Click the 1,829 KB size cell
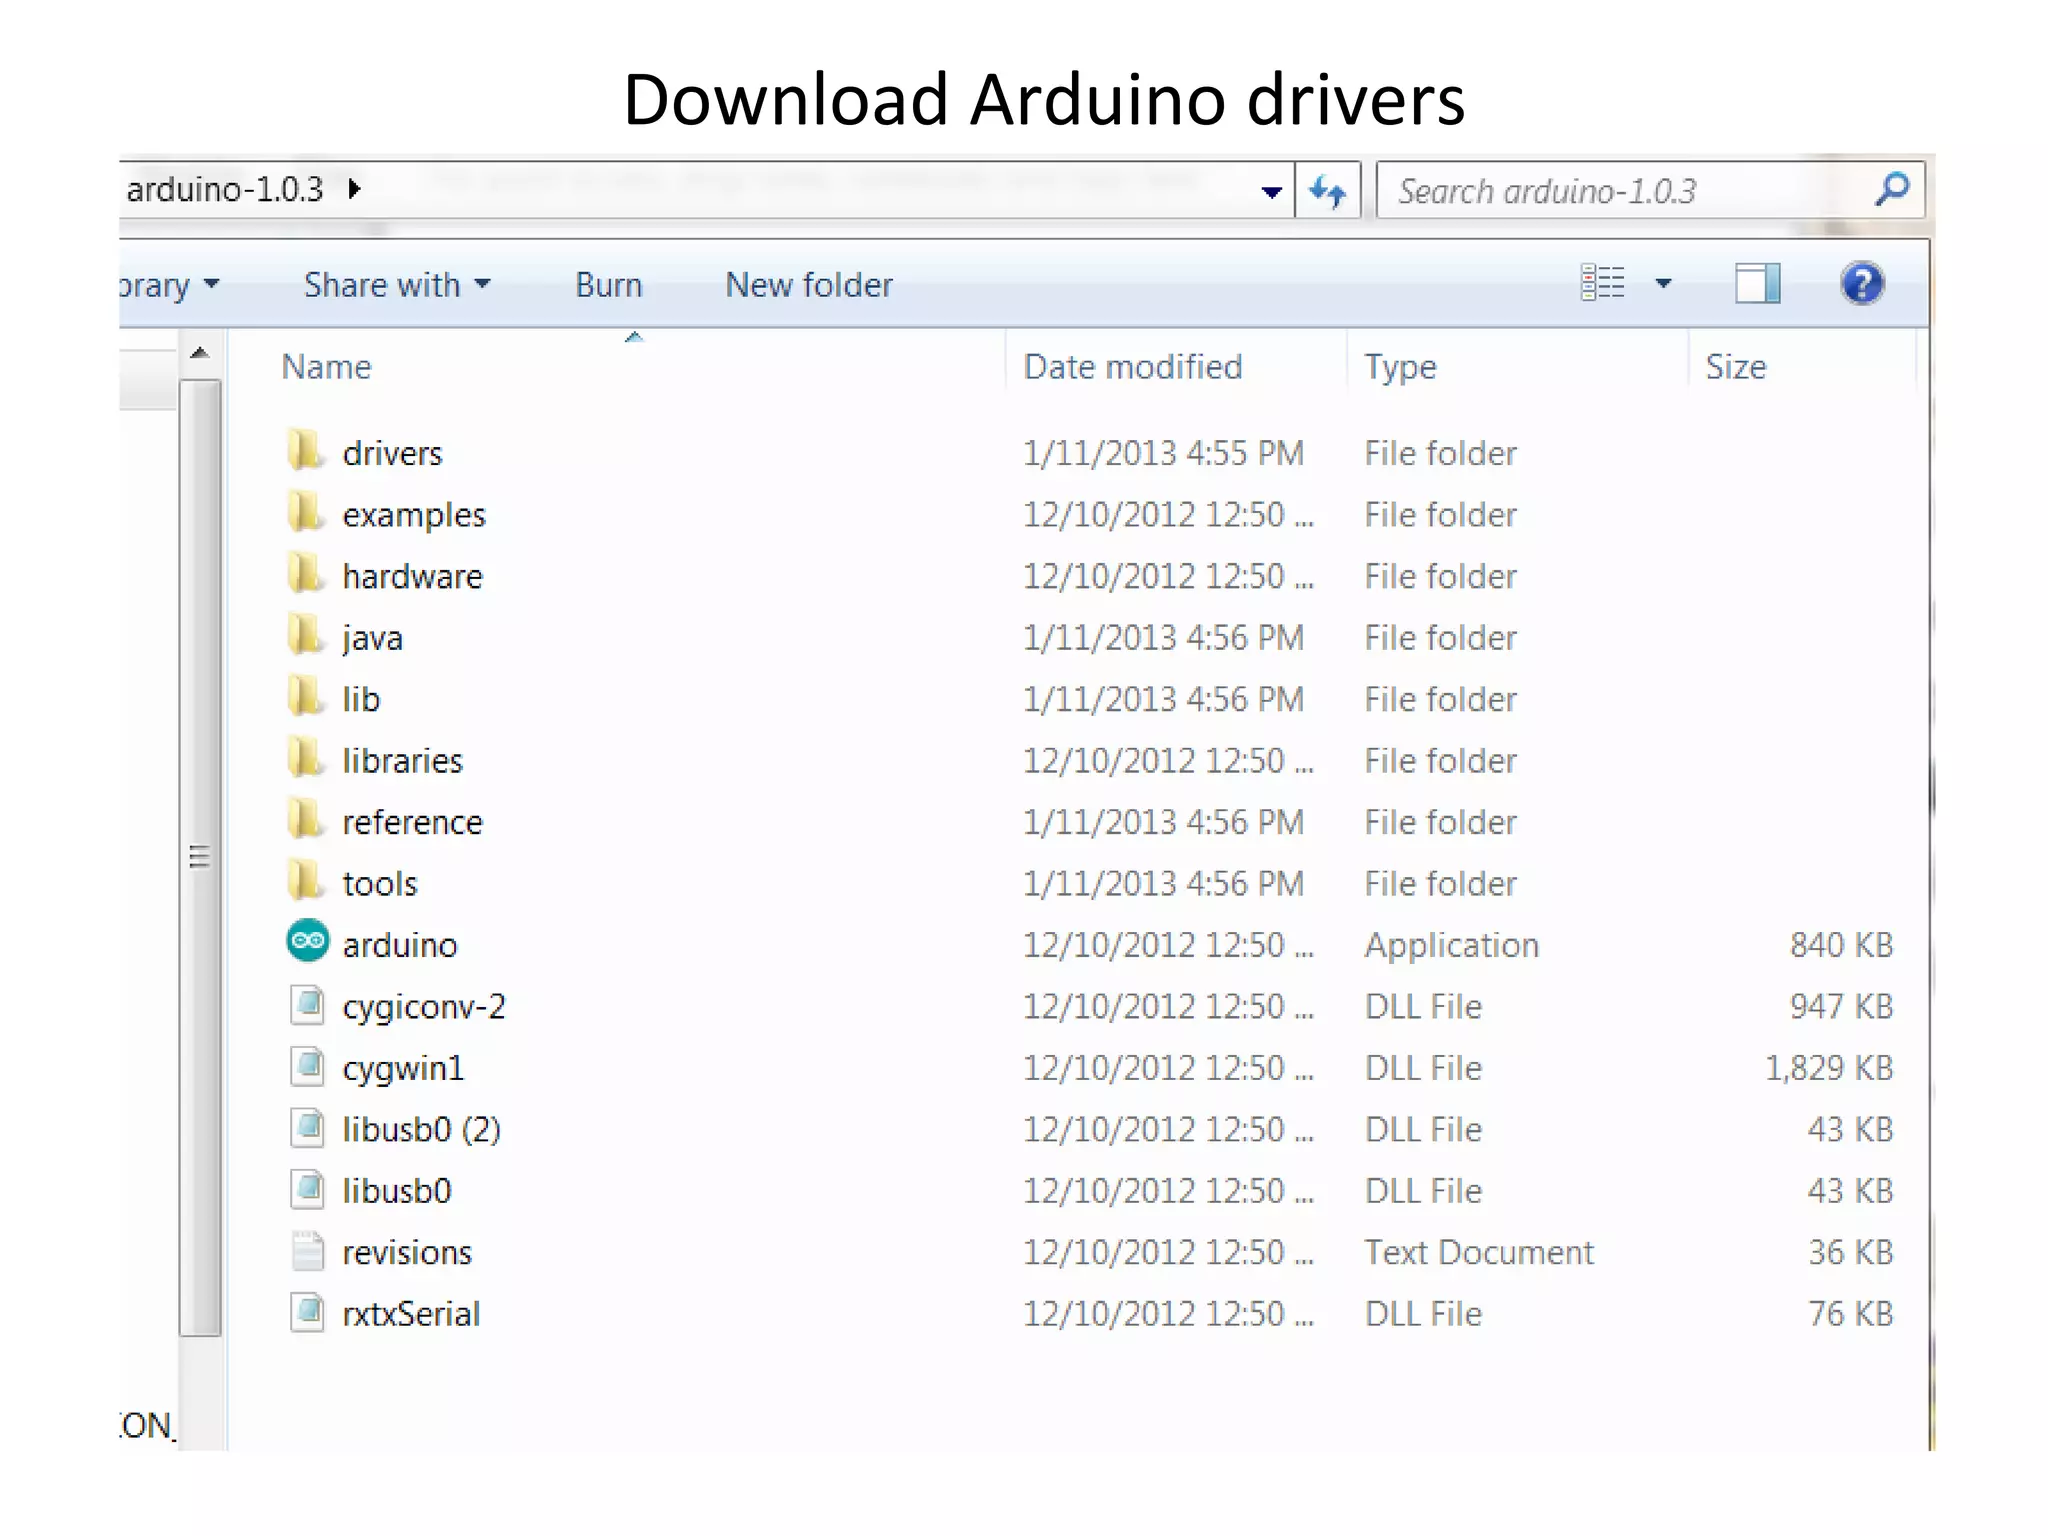 point(1829,1068)
